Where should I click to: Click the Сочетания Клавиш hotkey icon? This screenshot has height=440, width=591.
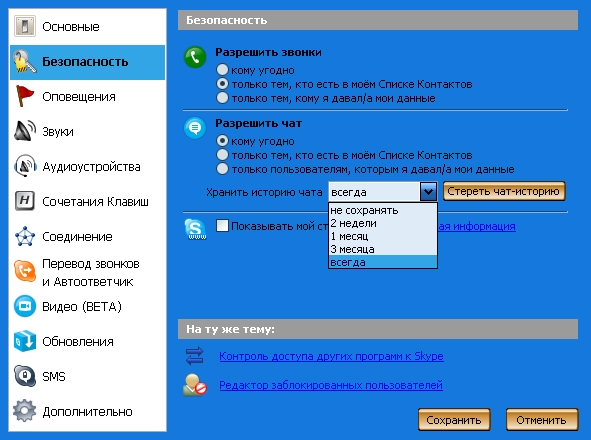[x=25, y=201]
